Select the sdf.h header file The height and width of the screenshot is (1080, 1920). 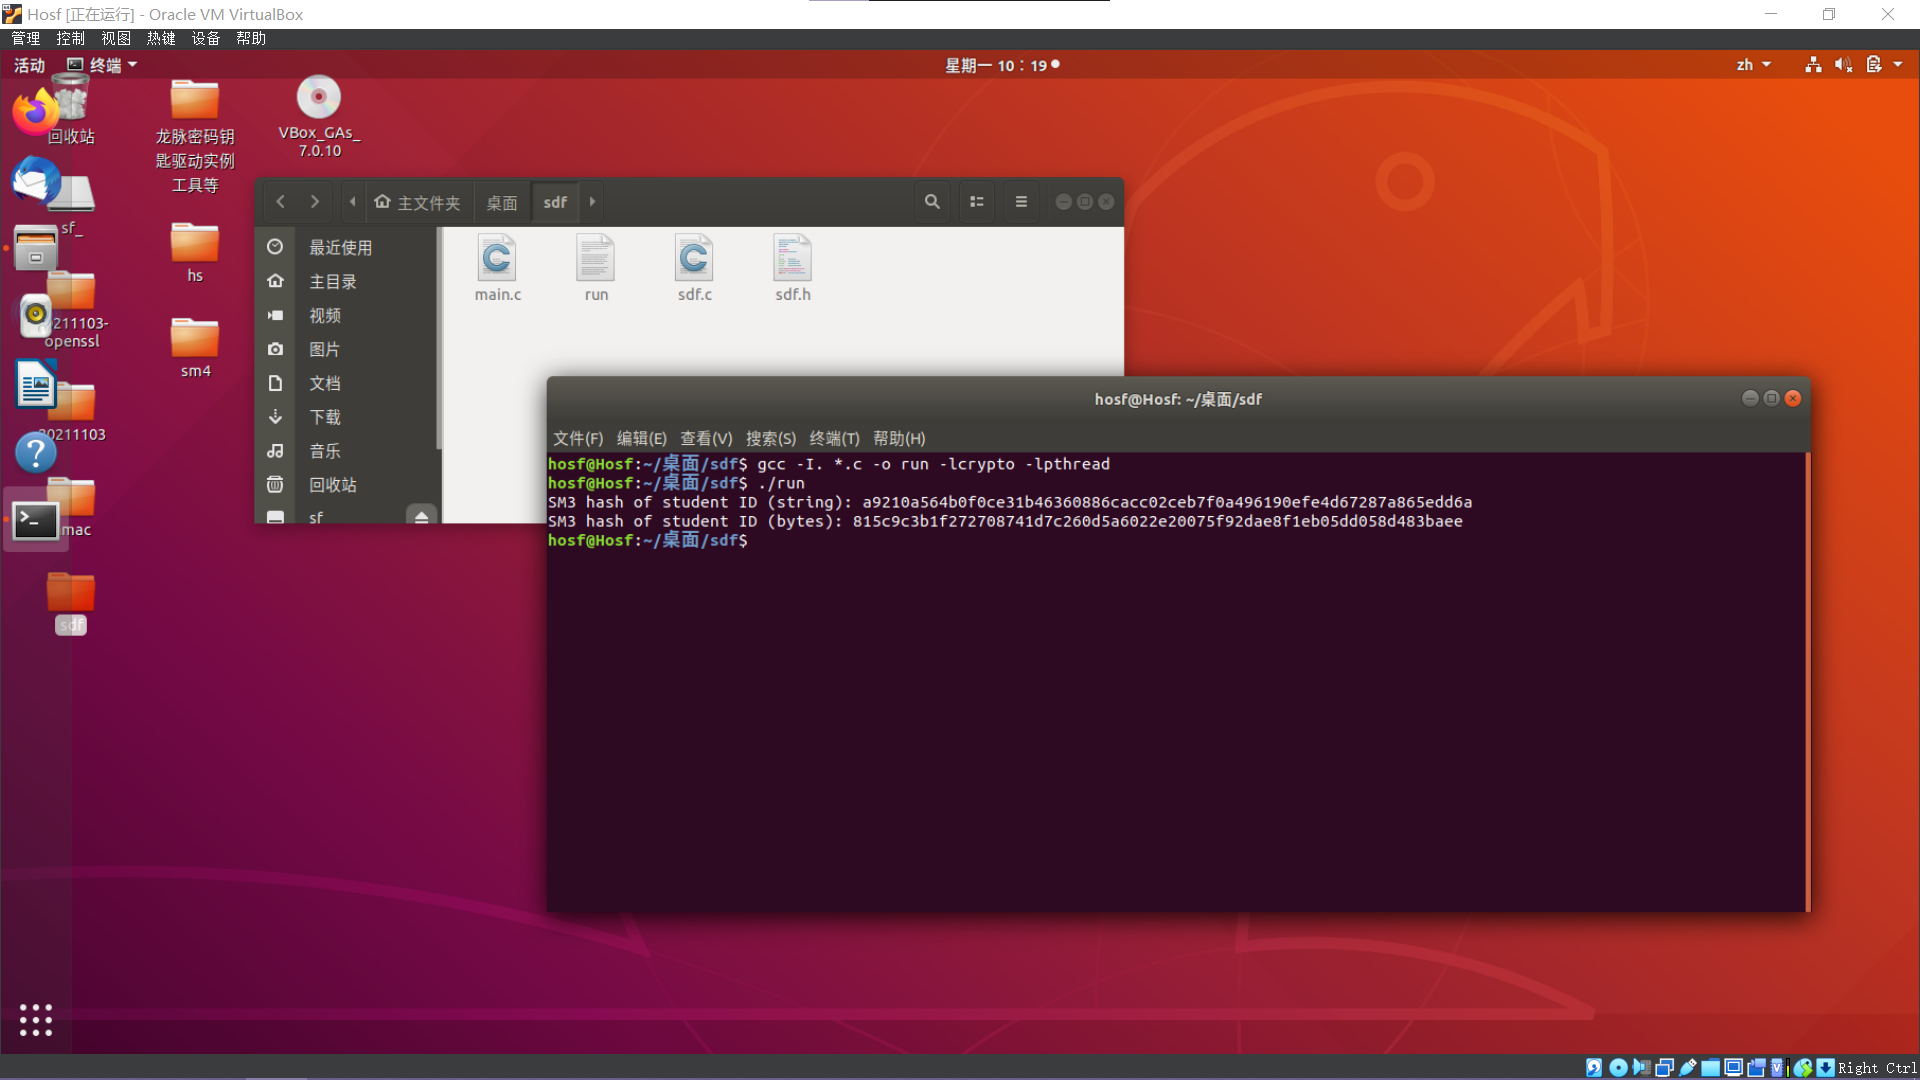click(x=792, y=268)
